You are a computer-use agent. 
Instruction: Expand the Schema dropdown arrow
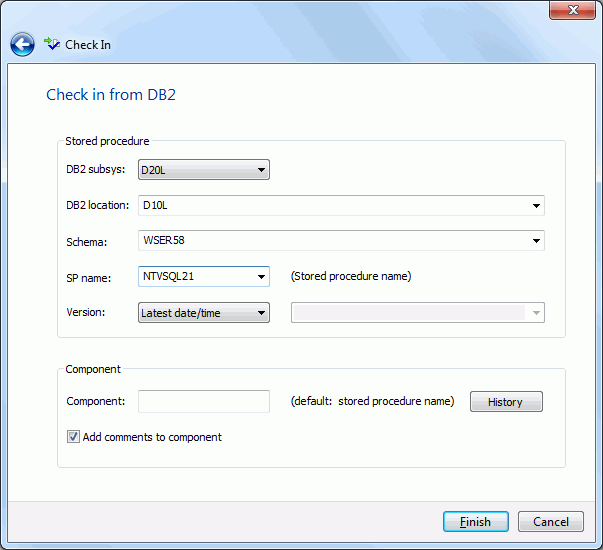(x=536, y=241)
